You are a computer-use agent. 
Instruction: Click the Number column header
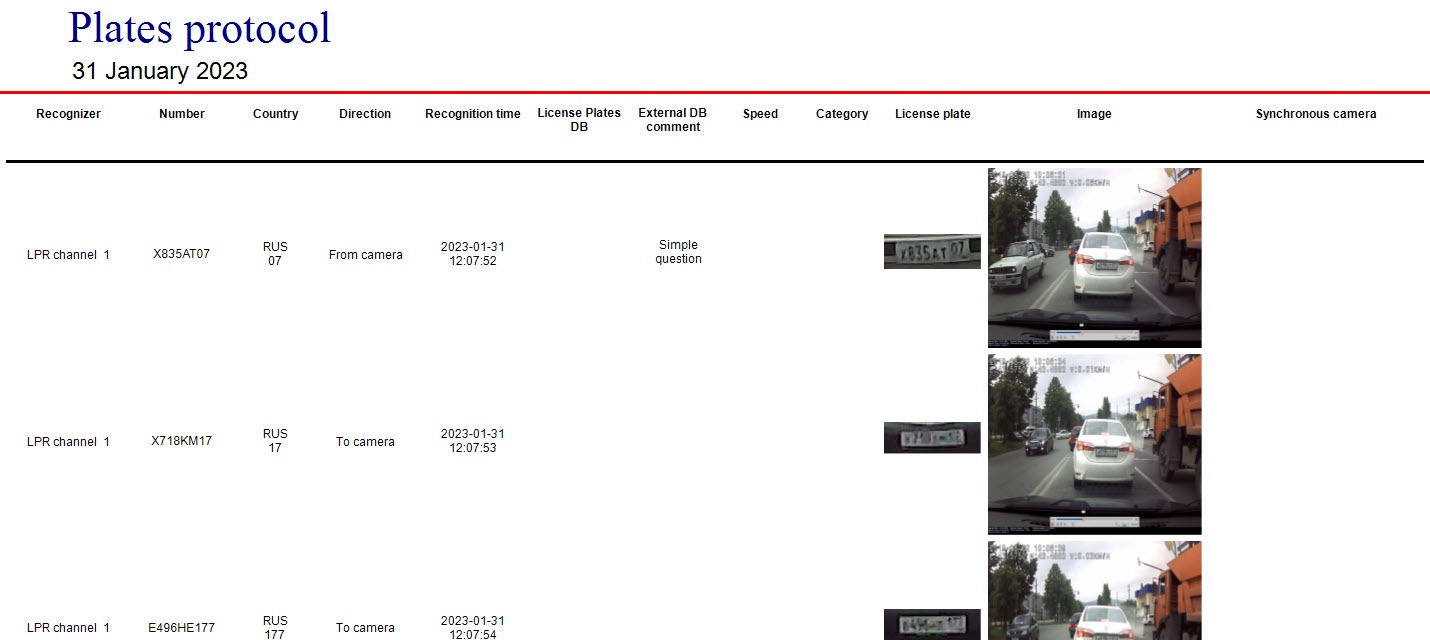click(x=182, y=114)
